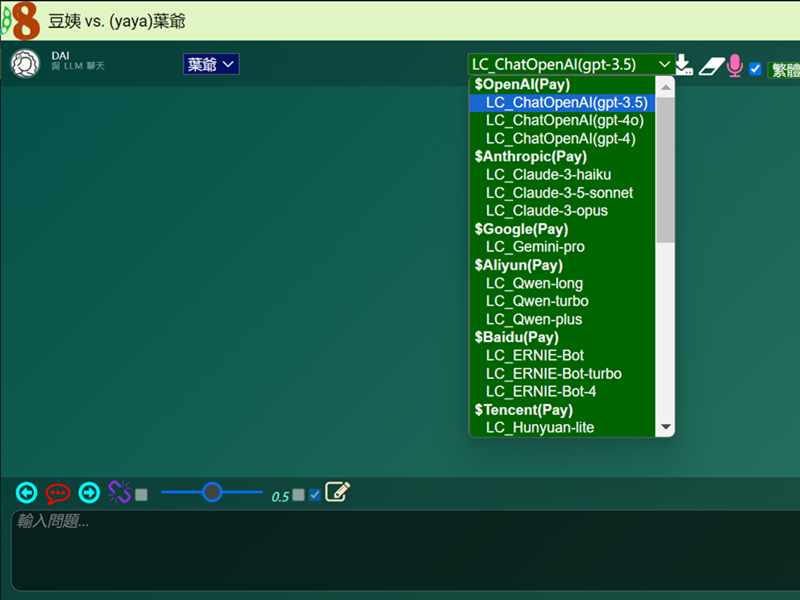Click the question input text box
800x600 pixels.
[400, 550]
